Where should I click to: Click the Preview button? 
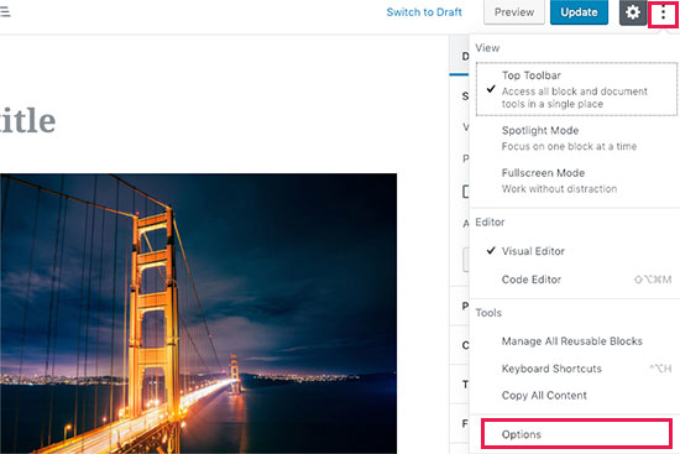pos(514,13)
